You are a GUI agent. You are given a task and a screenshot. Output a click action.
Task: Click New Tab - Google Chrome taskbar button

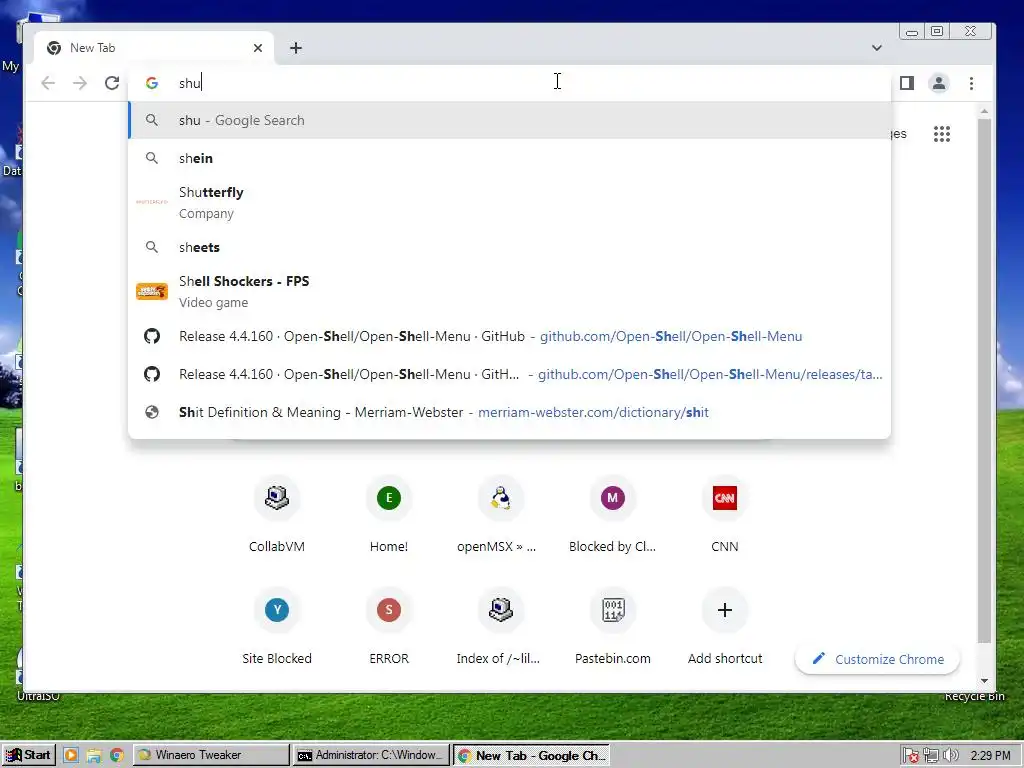(531, 755)
